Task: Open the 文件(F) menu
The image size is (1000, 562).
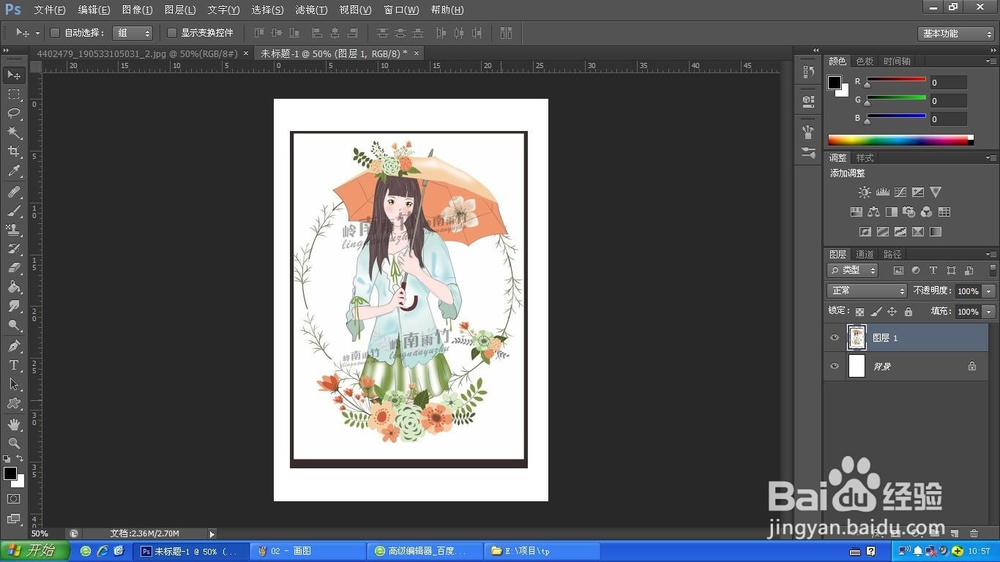Action: pyautogui.click(x=49, y=10)
